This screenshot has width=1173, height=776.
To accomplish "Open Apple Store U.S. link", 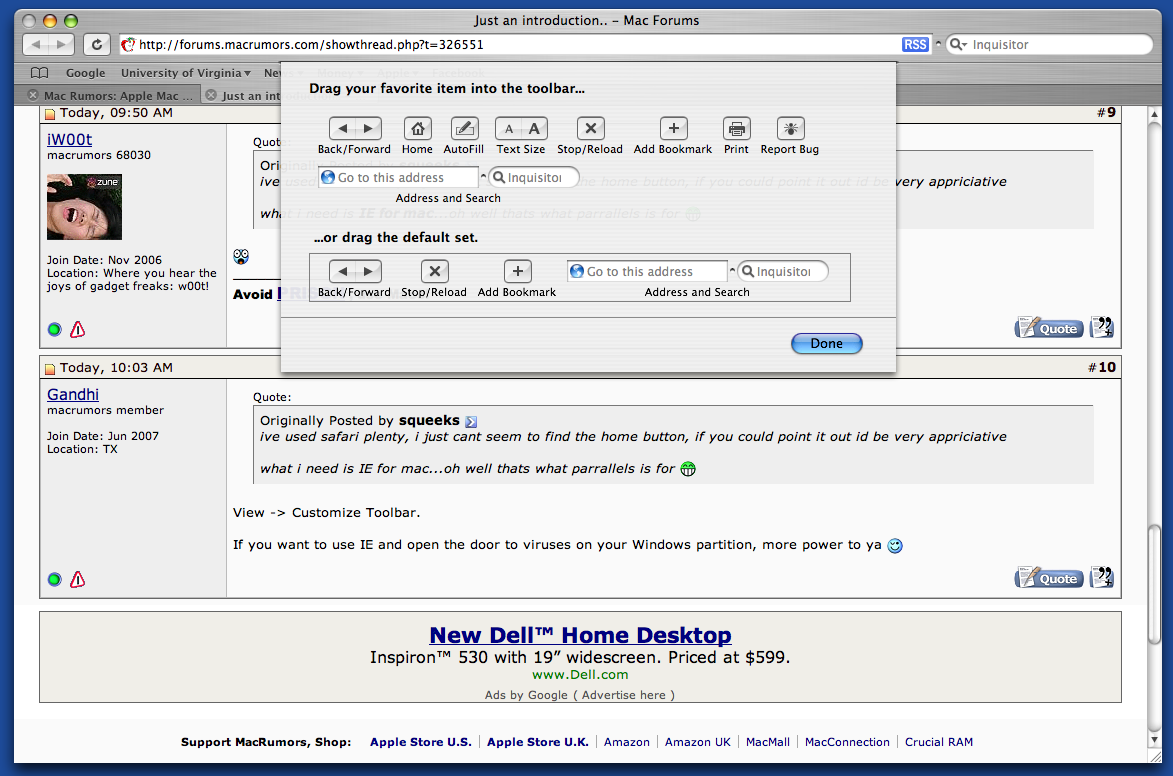I will [420, 742].
